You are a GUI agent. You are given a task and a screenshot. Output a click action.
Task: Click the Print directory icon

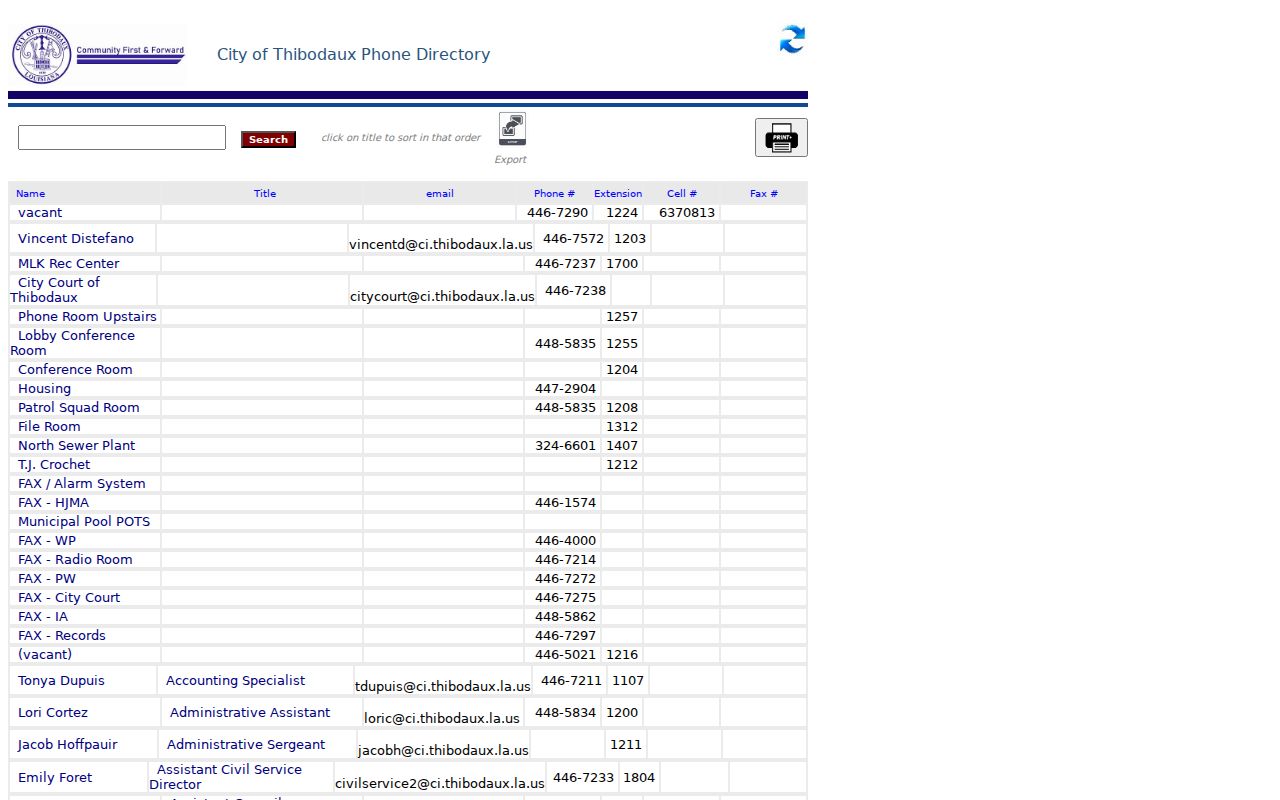[781, 138]
